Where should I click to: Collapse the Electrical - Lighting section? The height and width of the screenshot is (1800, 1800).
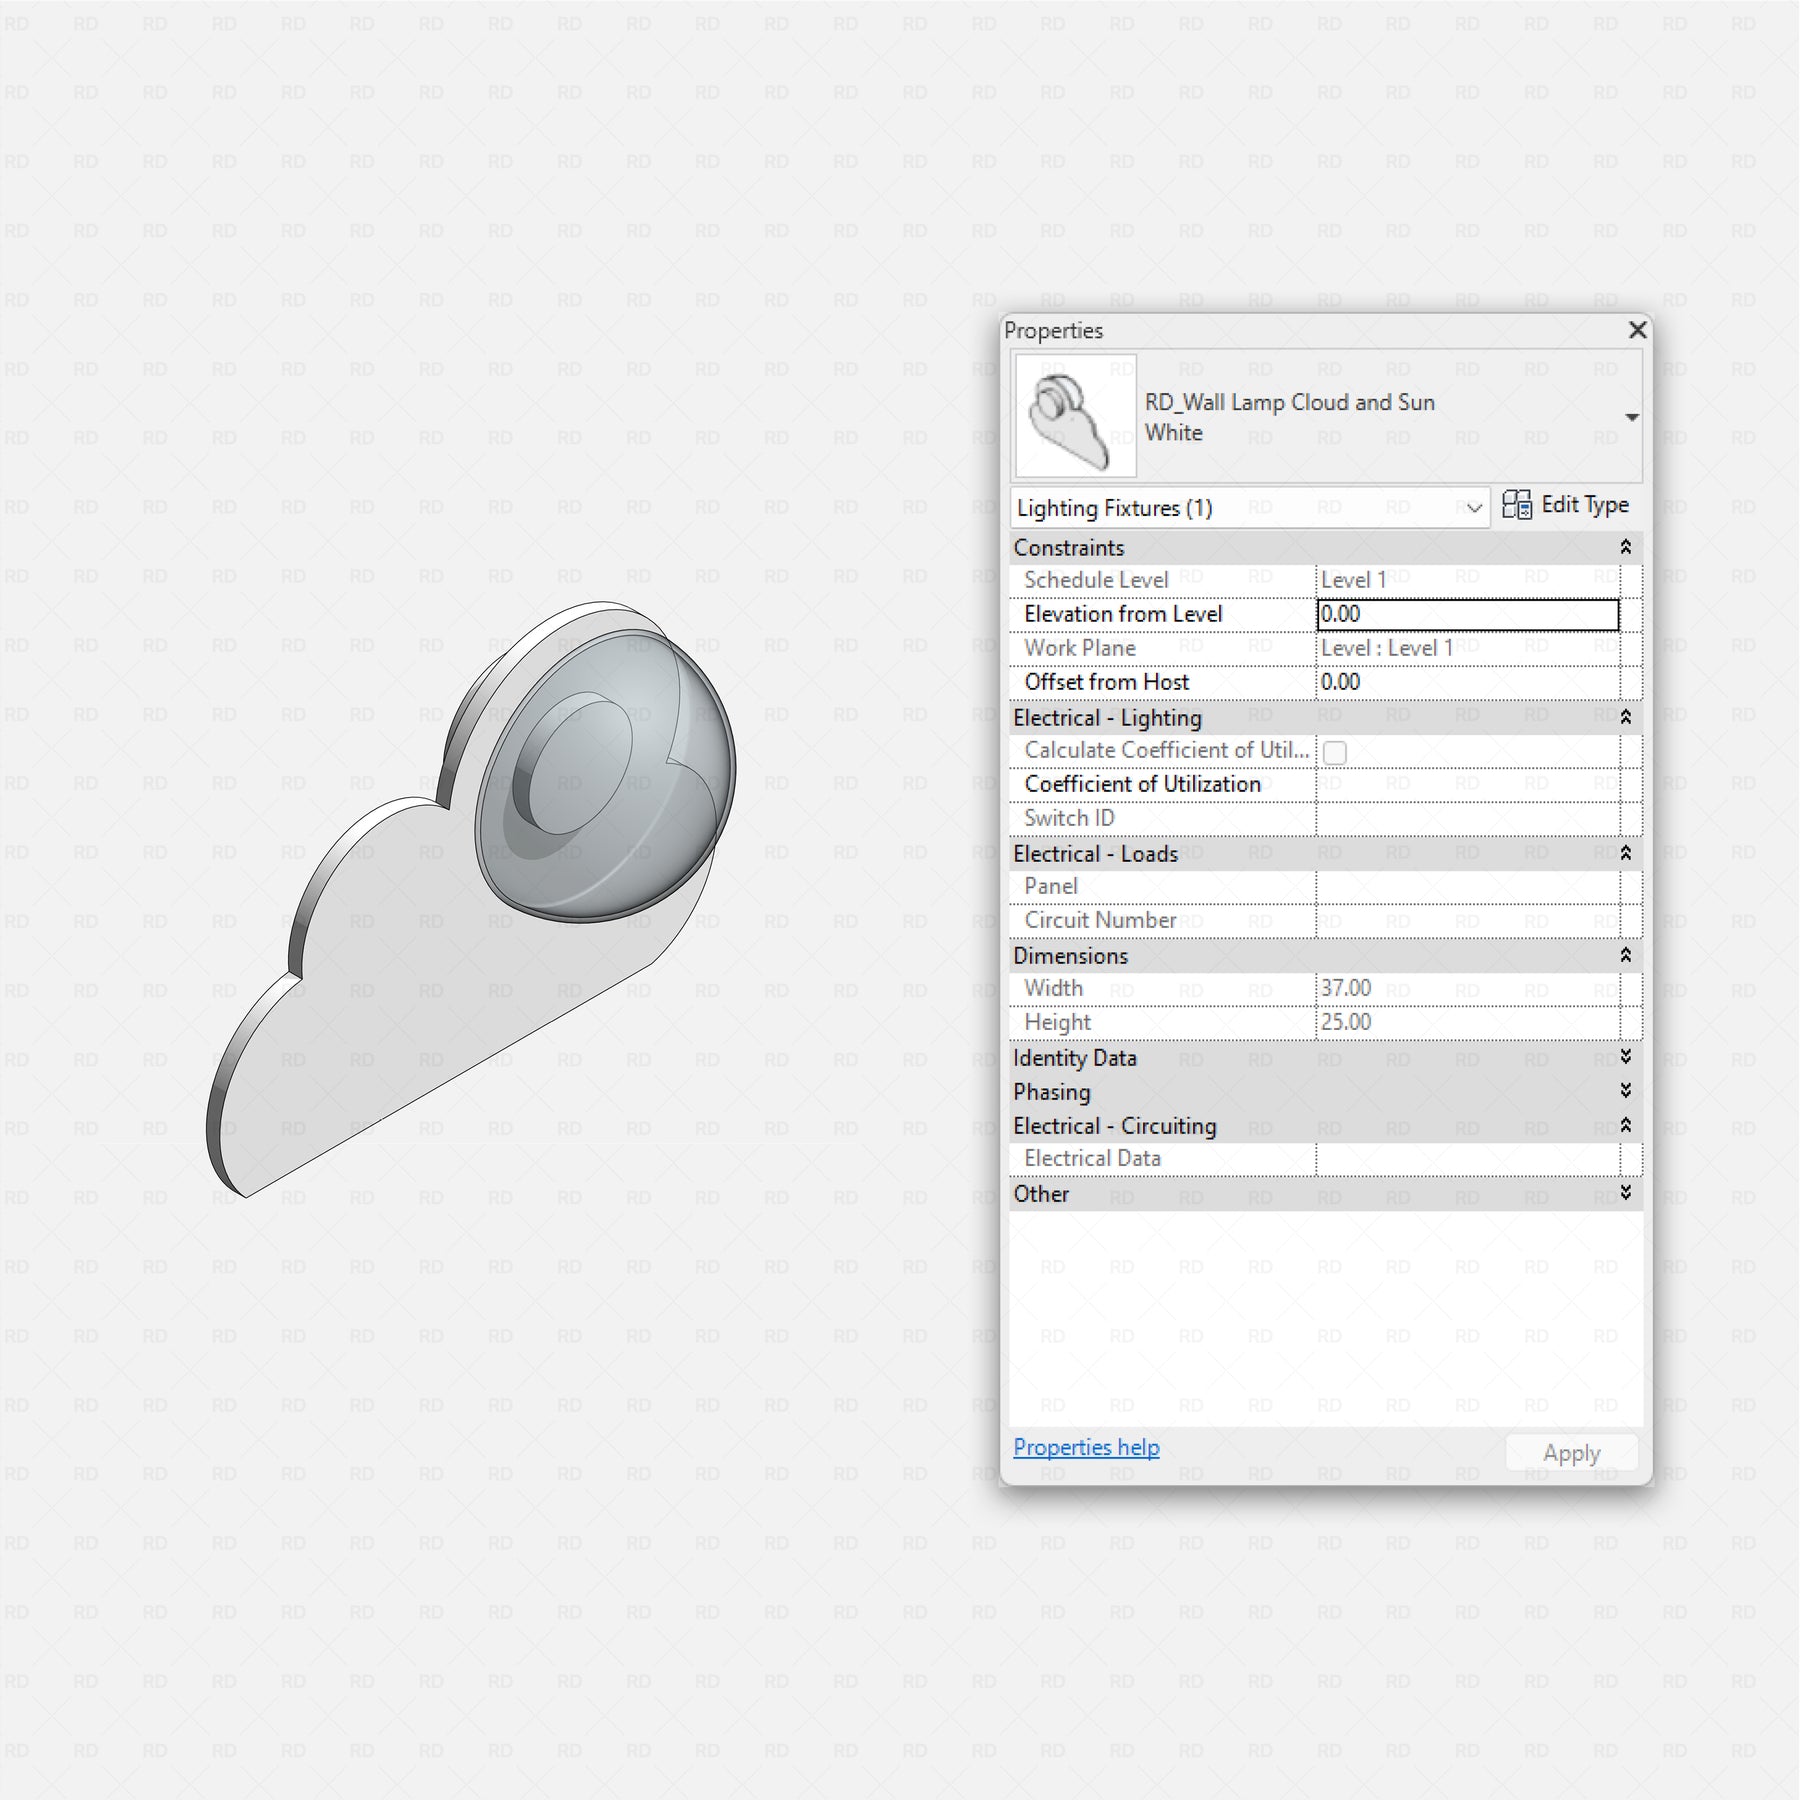point(1625,717)
